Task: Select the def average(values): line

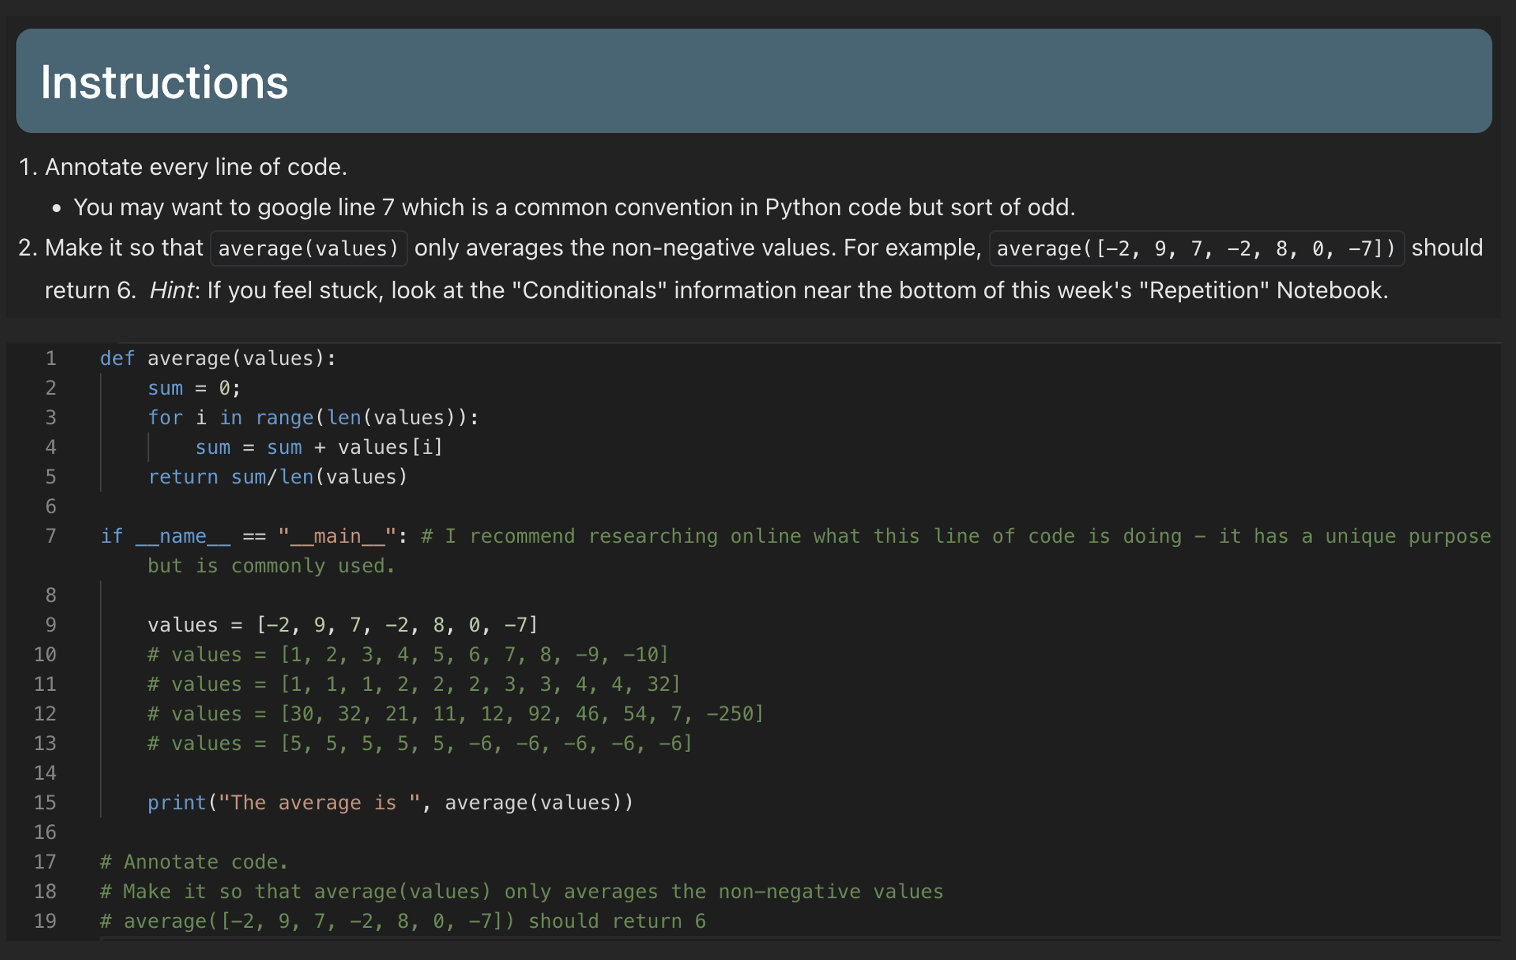Action: 217,358
